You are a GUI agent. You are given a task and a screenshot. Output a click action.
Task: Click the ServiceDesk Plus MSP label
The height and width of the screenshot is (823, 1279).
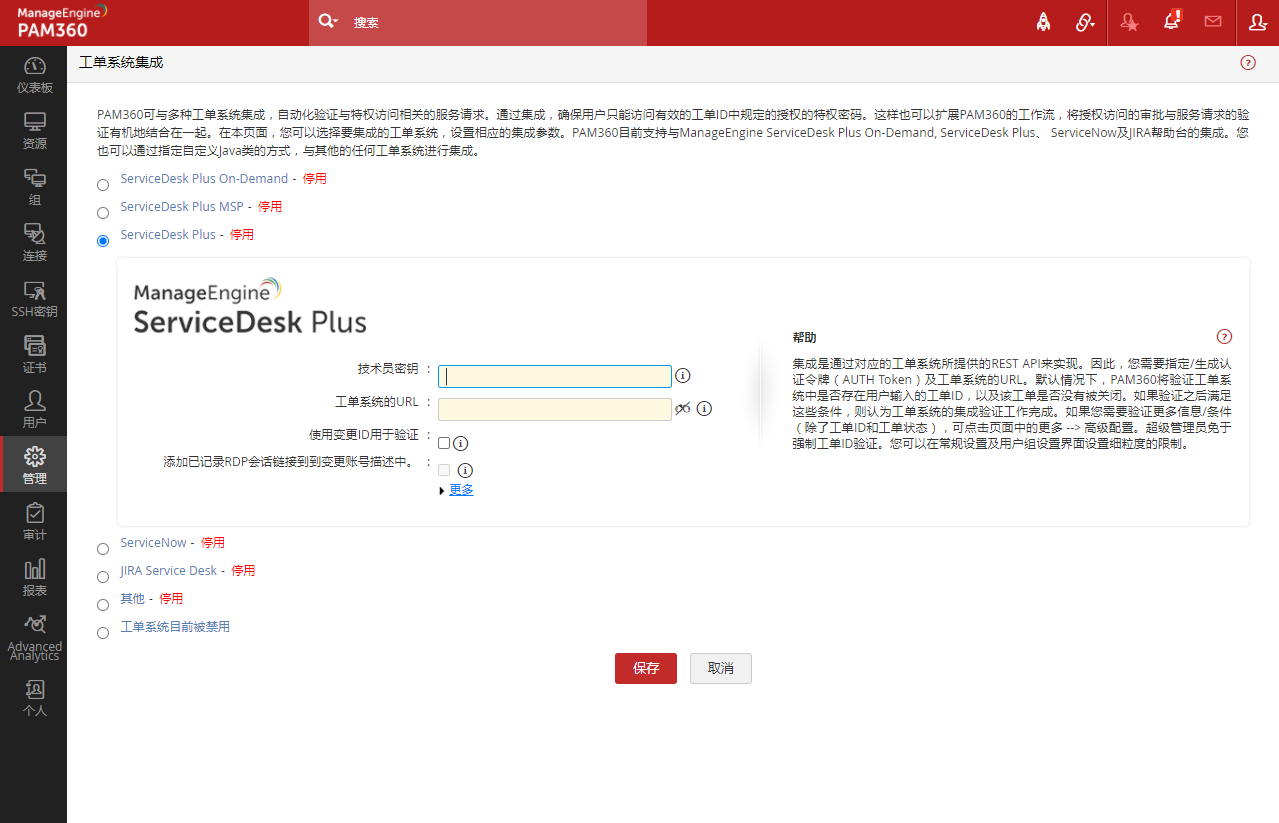(182, 207)
